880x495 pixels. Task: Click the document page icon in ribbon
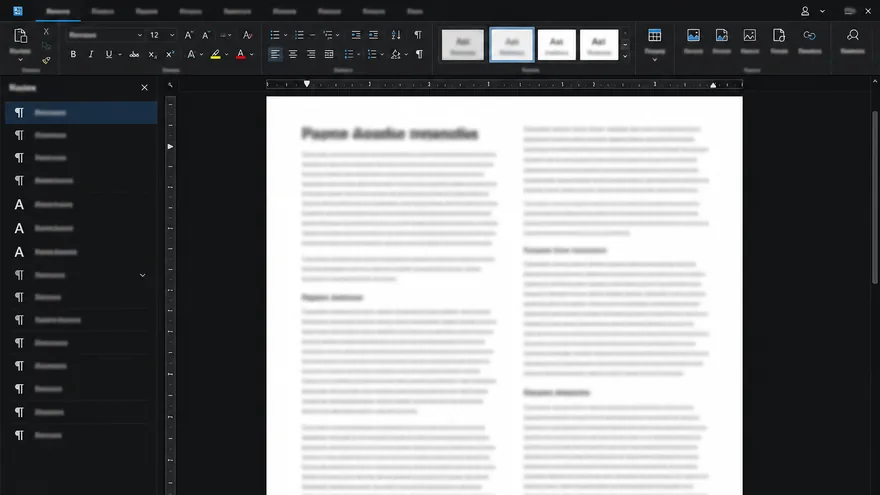click(x=778, y=35)
